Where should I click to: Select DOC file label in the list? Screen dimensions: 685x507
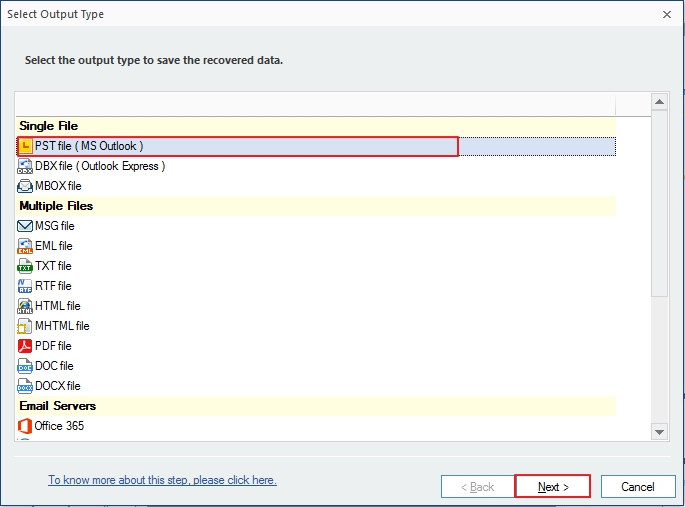click(54, 366)
